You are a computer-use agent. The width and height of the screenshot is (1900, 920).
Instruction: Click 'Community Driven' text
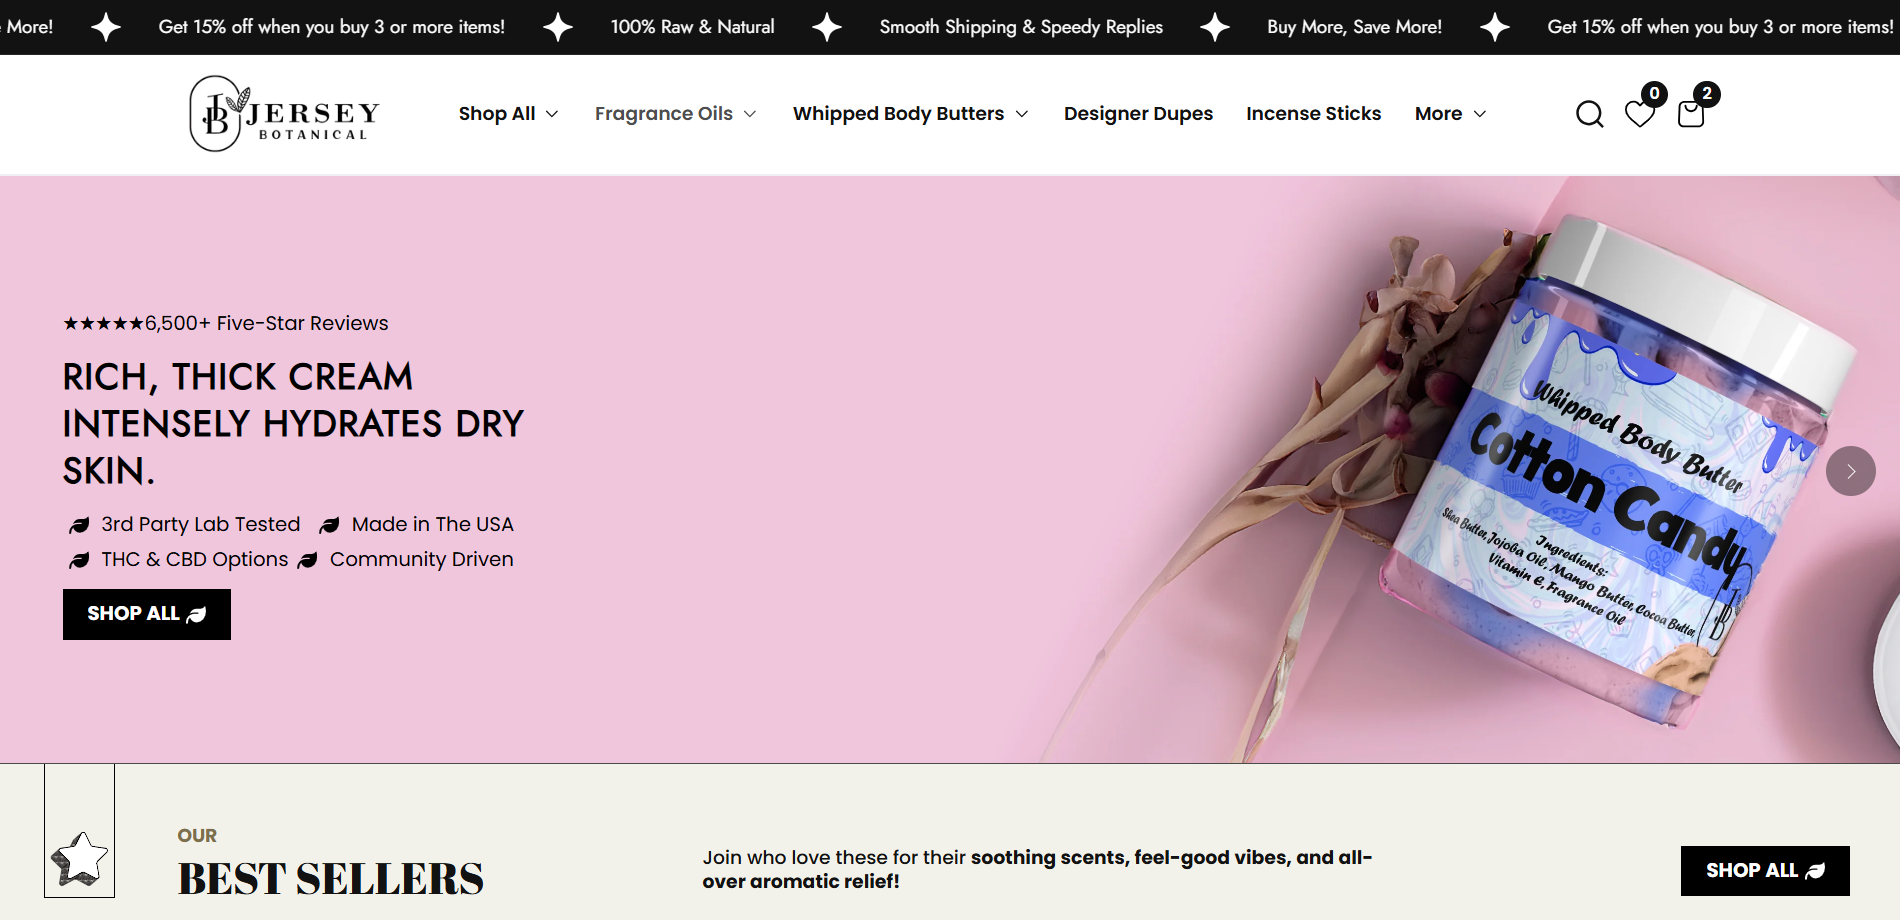coord(421,560)
